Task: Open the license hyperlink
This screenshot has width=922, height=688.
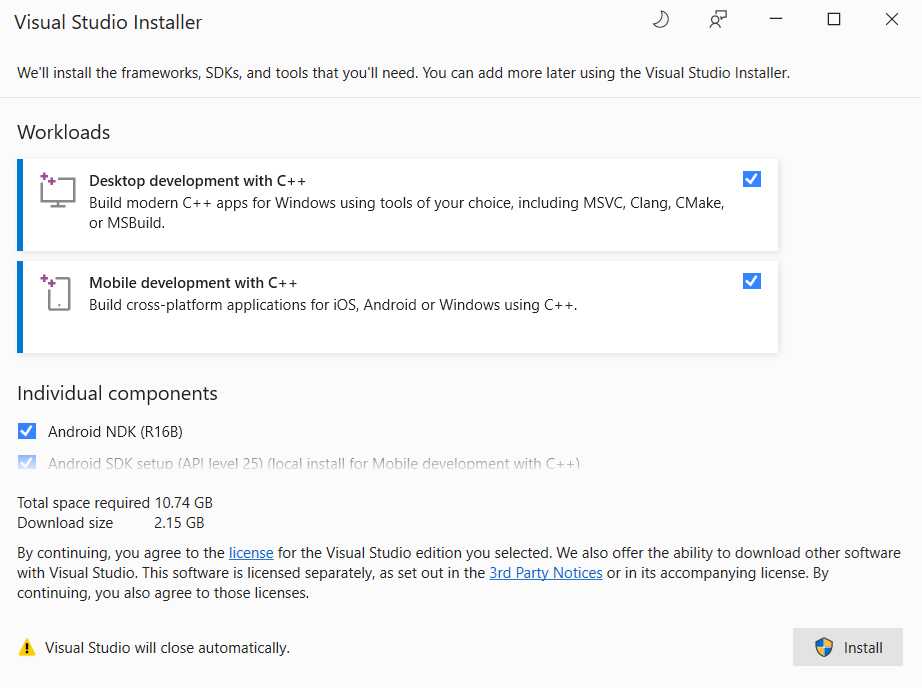Action: [250, 552]
